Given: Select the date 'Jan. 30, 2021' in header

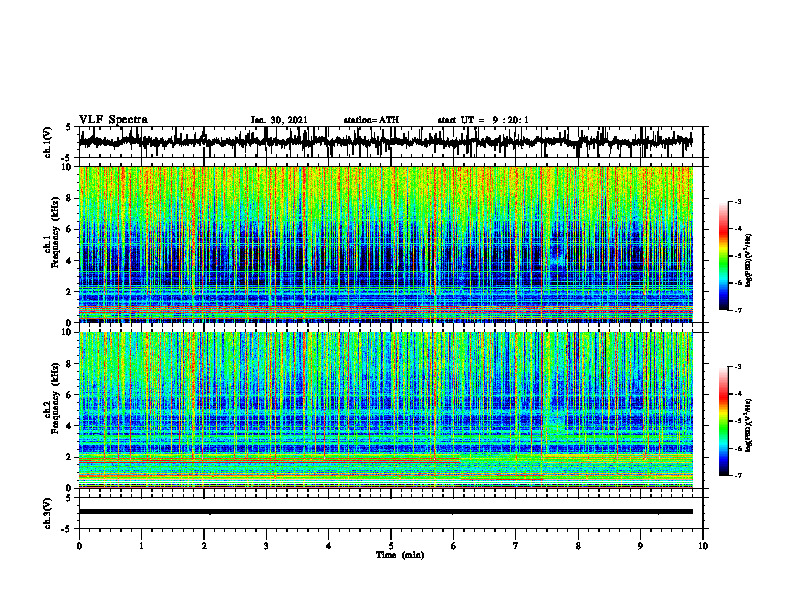Looking at the screenshot, I should 279,120.
